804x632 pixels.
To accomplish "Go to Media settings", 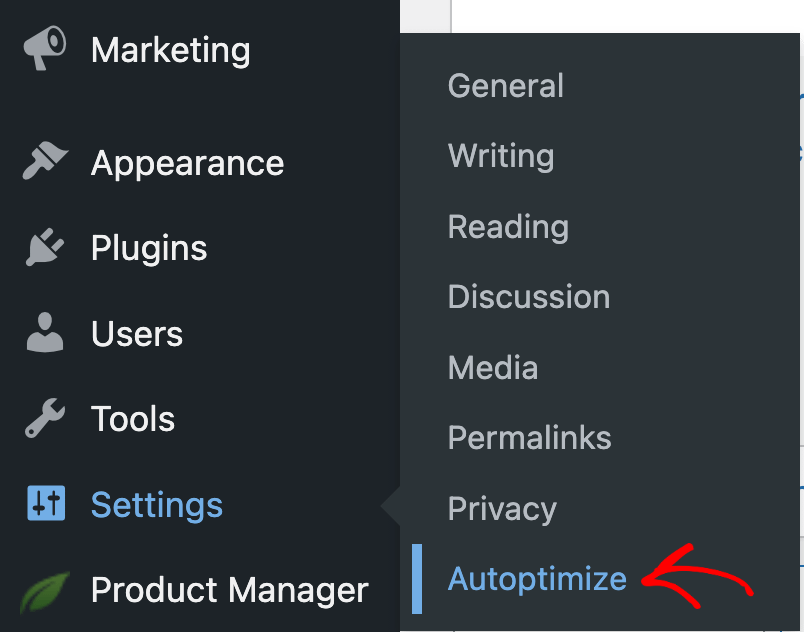I will pos(493,367).
